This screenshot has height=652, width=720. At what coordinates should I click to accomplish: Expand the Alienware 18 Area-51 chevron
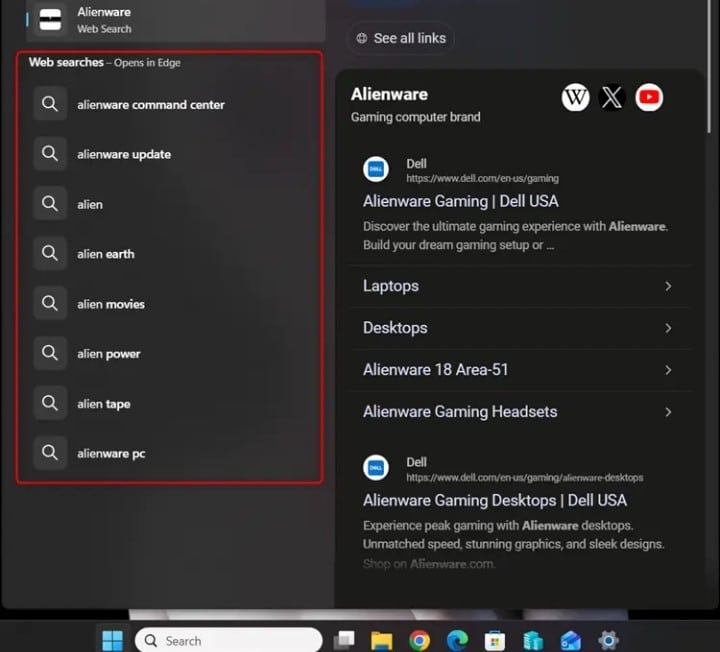pos(668,370)
